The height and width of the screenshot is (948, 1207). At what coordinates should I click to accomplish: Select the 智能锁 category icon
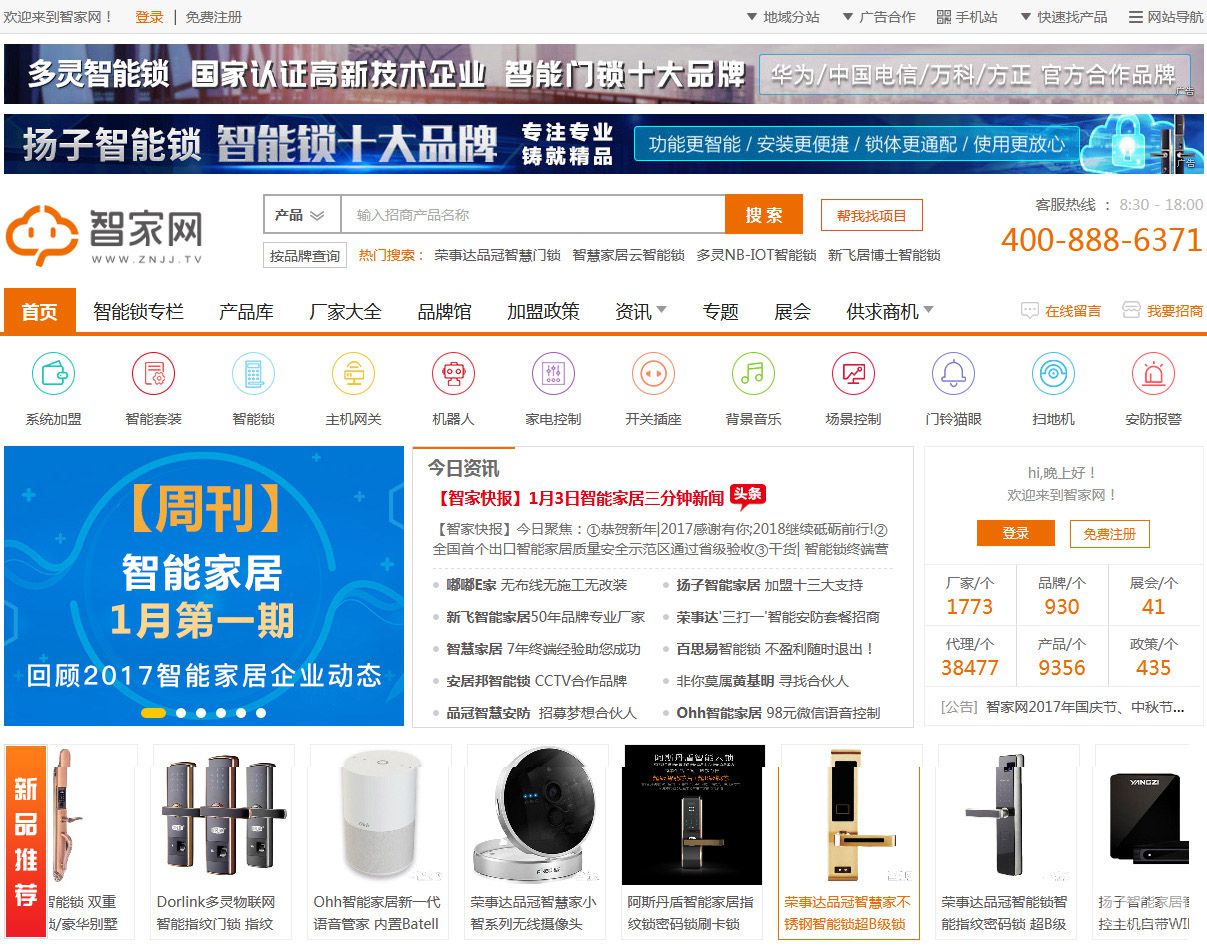pyautogui.click(x=254, y=374)
